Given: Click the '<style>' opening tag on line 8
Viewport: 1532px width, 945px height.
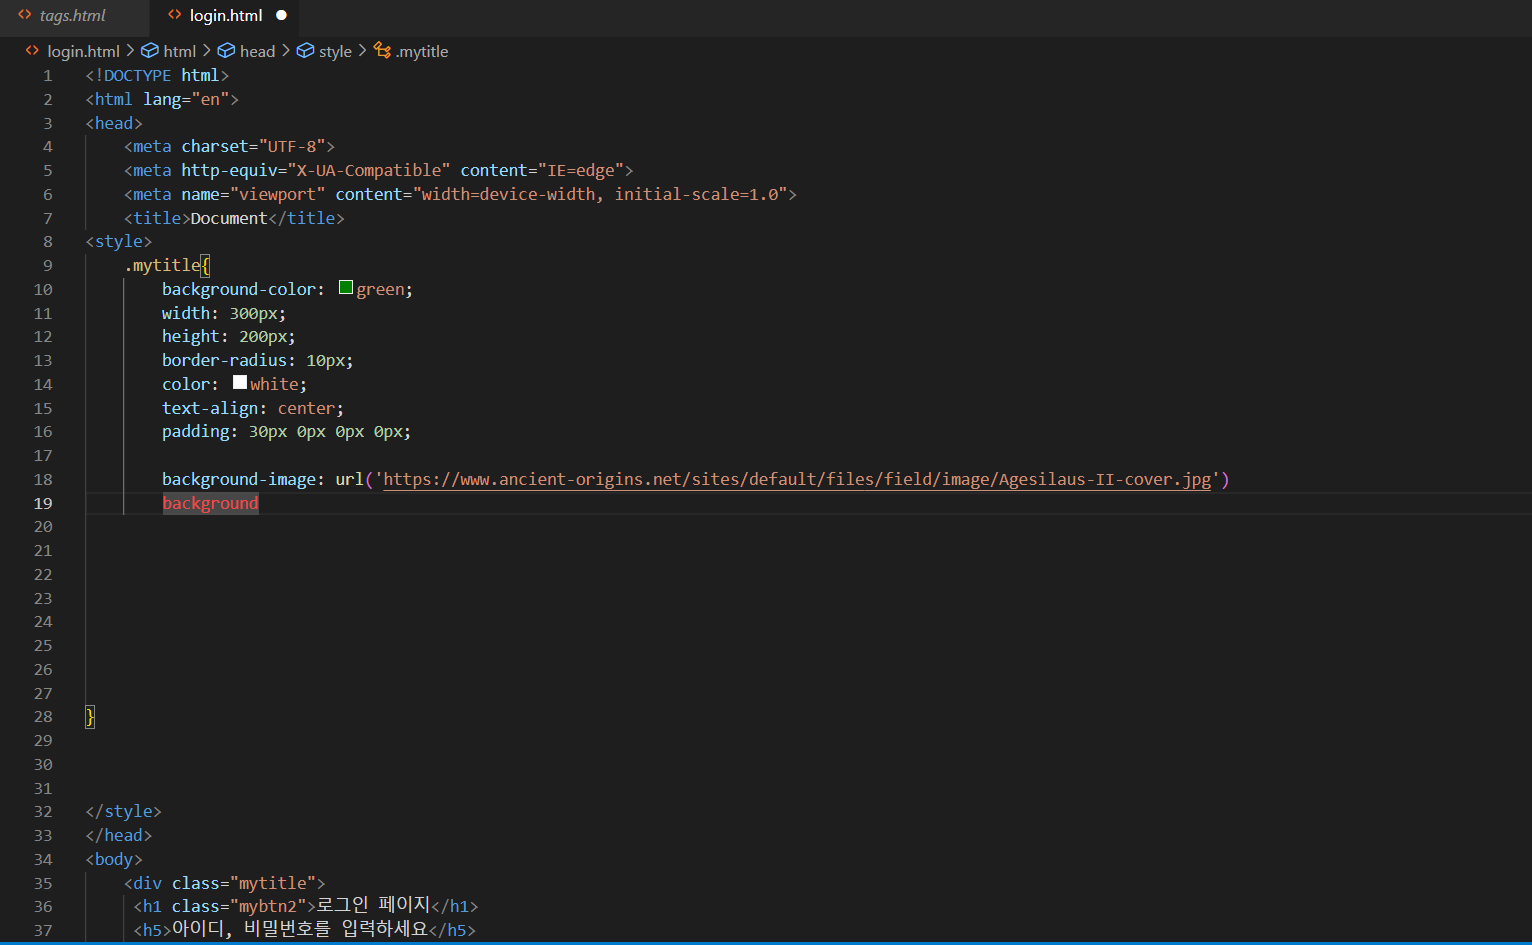Looking at the screenshot, I should point(119,242).
